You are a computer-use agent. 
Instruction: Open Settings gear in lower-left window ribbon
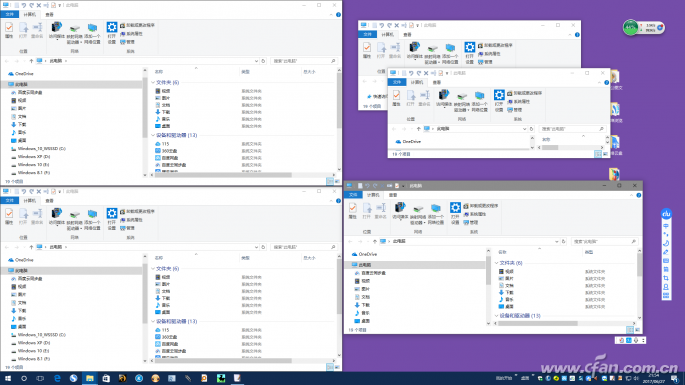pyautogui.click(x=112, y=219)
